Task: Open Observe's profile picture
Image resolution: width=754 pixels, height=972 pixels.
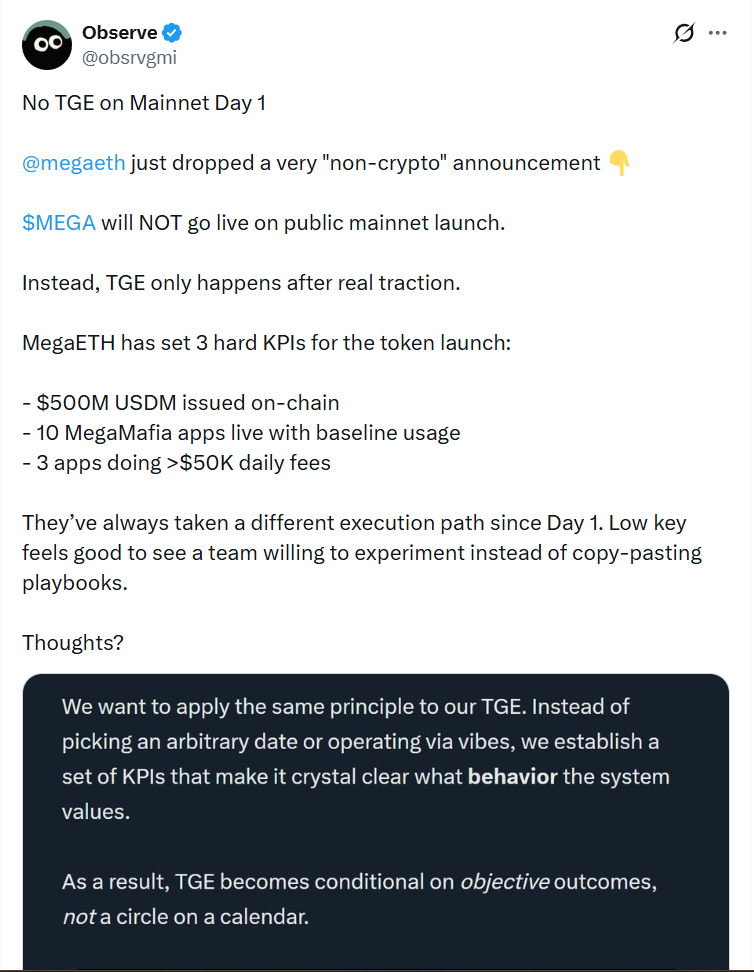Action: point(46,45)
